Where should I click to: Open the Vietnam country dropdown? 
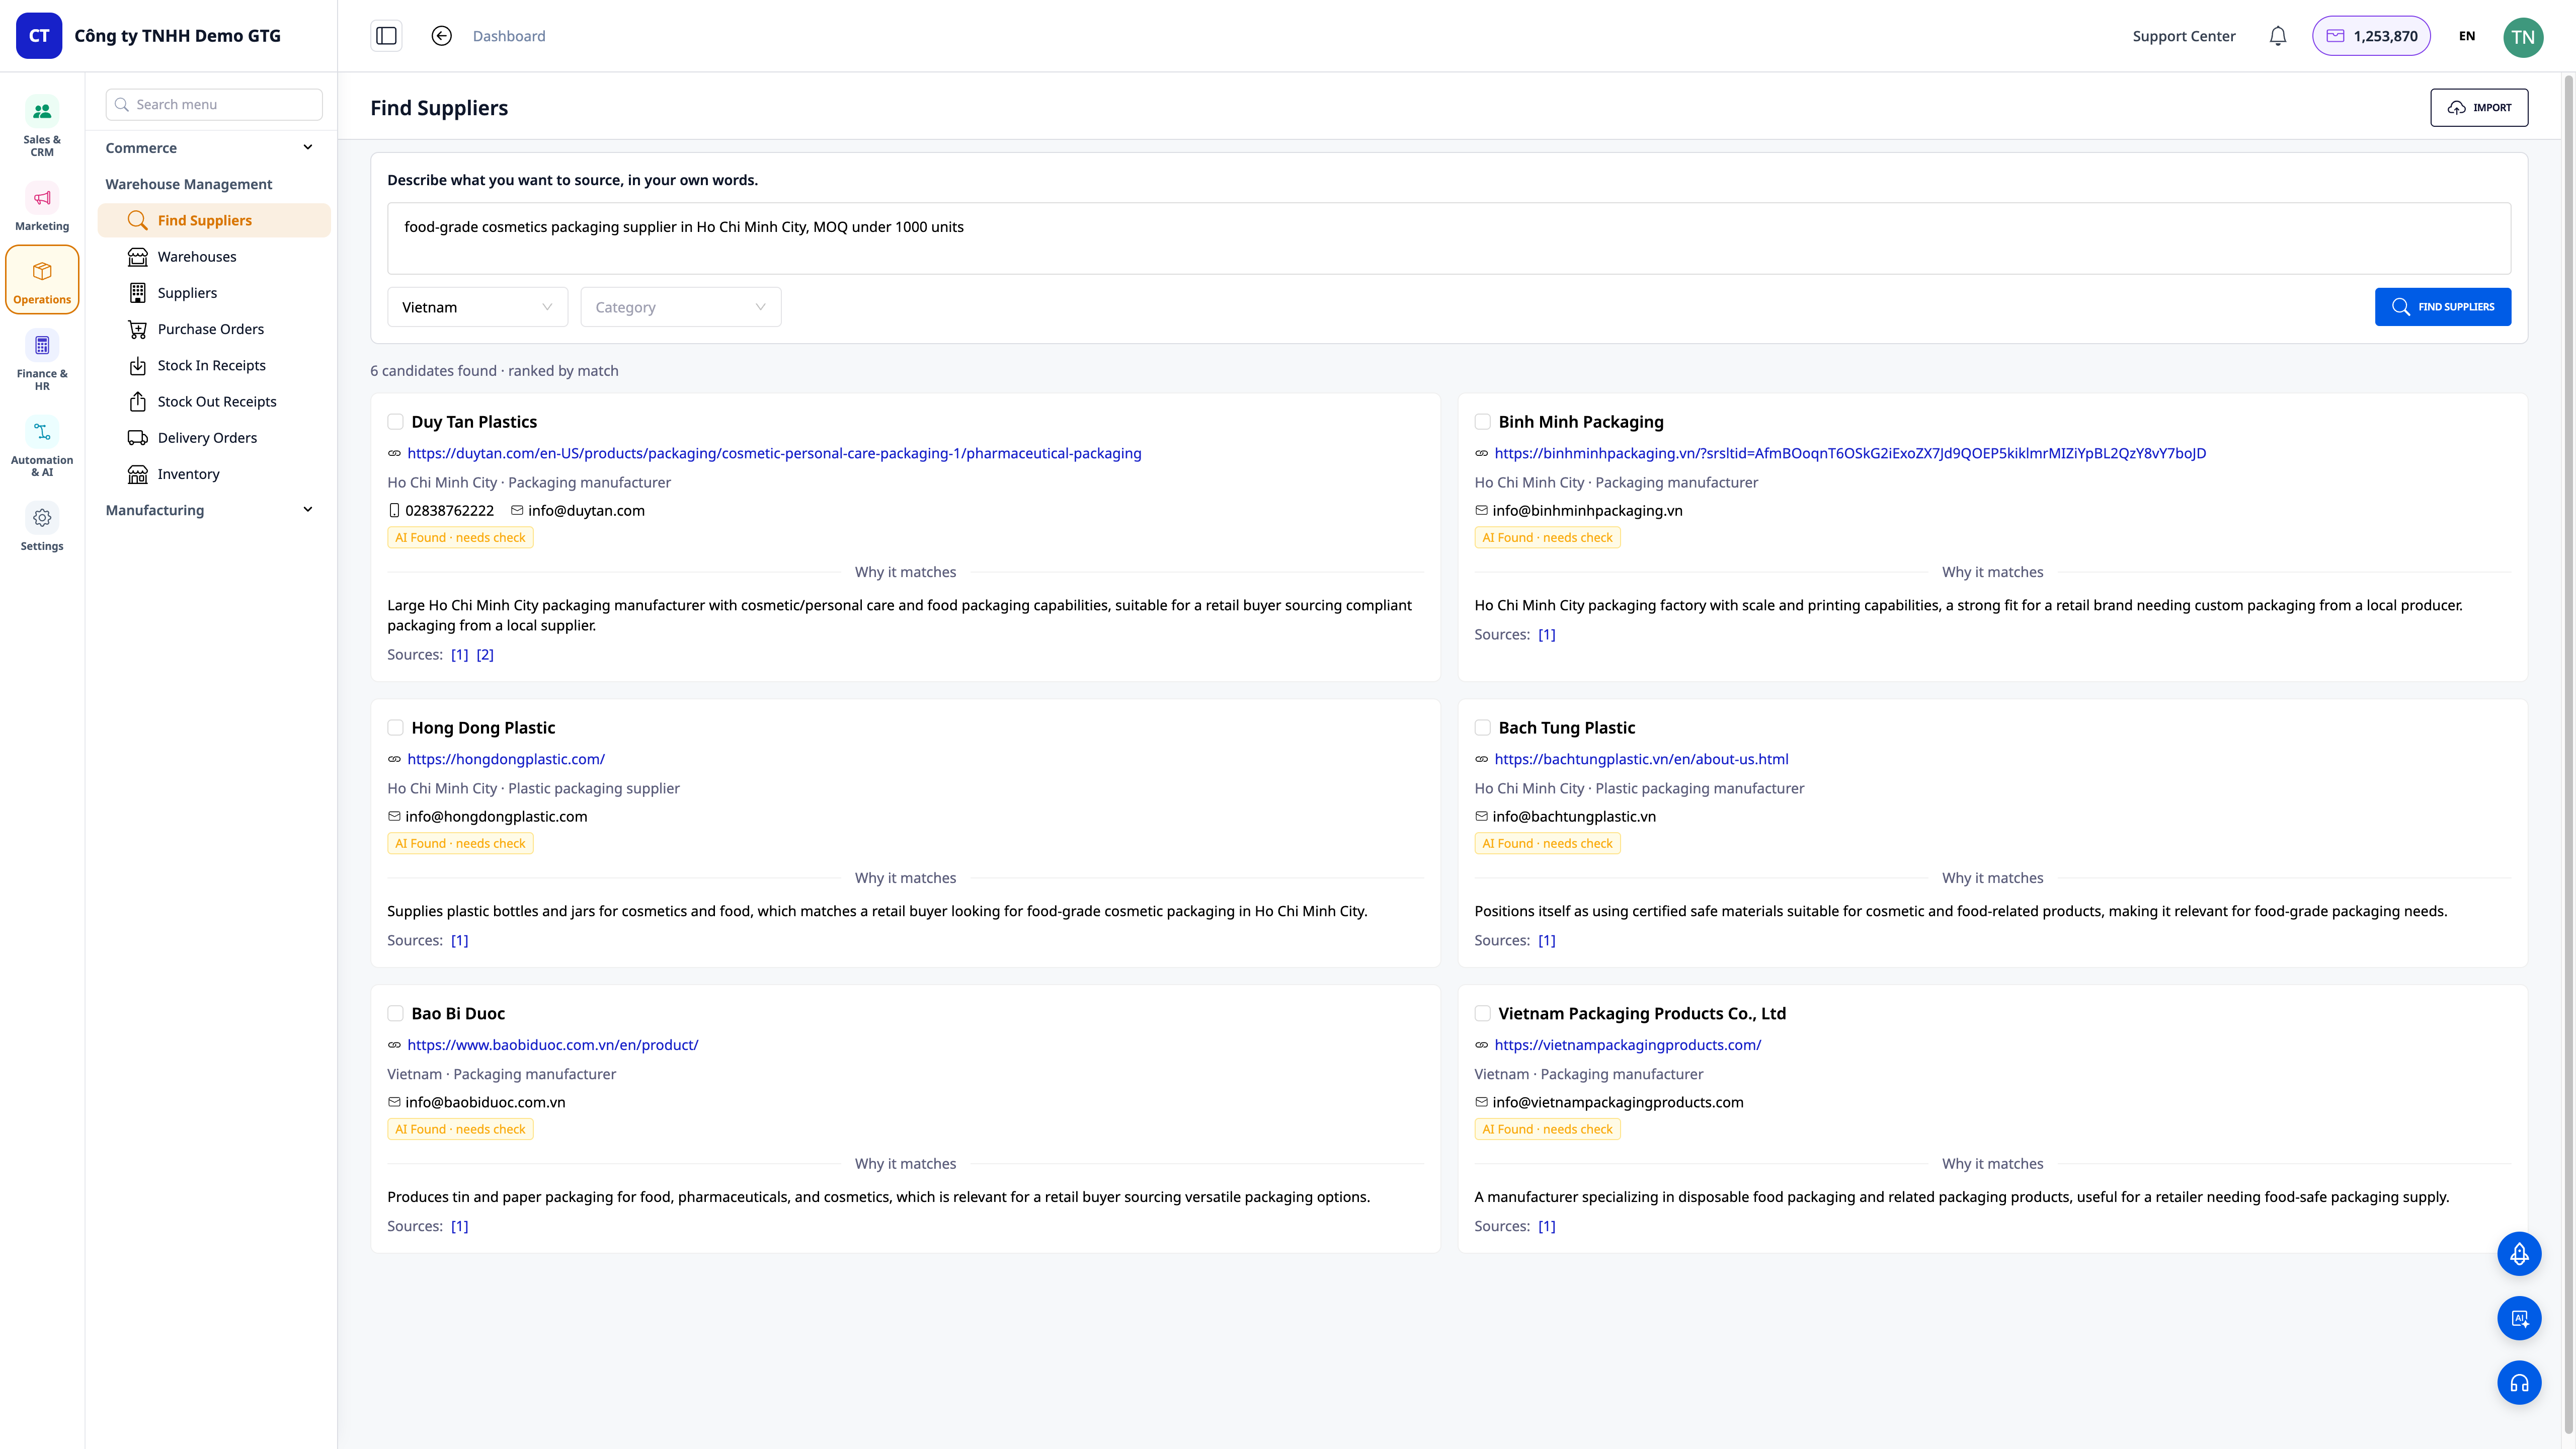(477, 307)
